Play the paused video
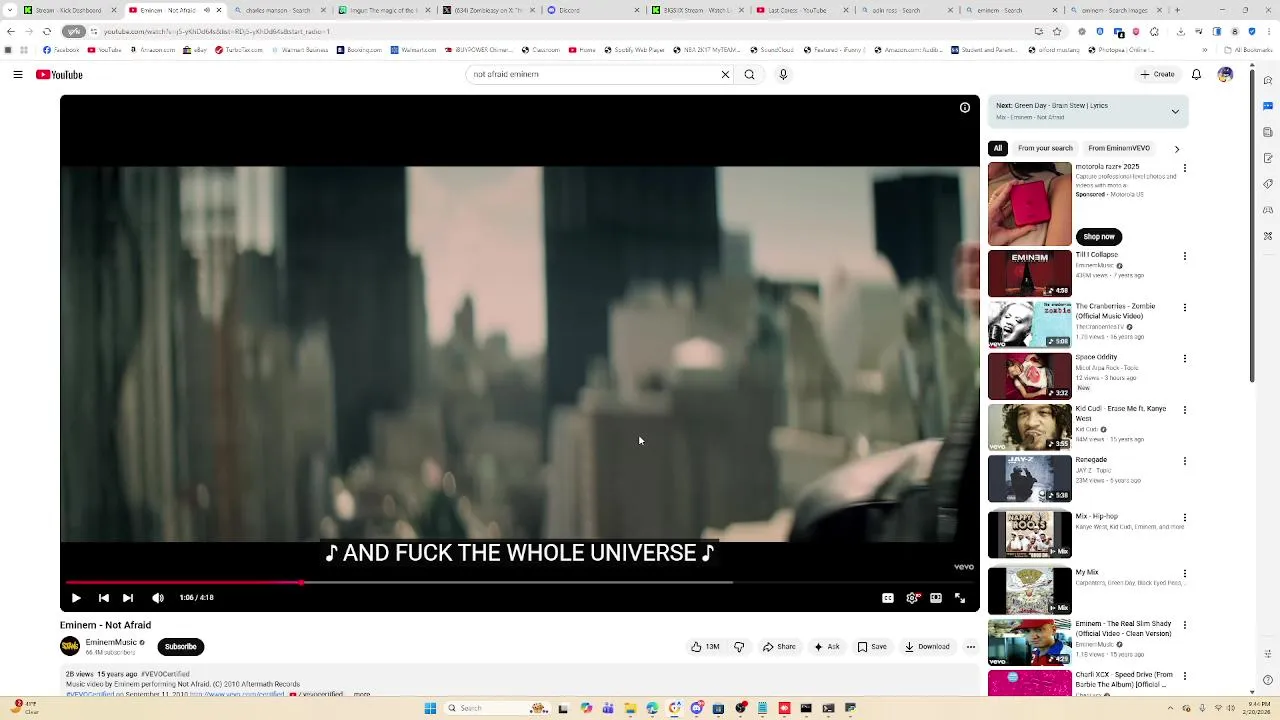This screenshot has height=720, width=1280. pos(76,598)
